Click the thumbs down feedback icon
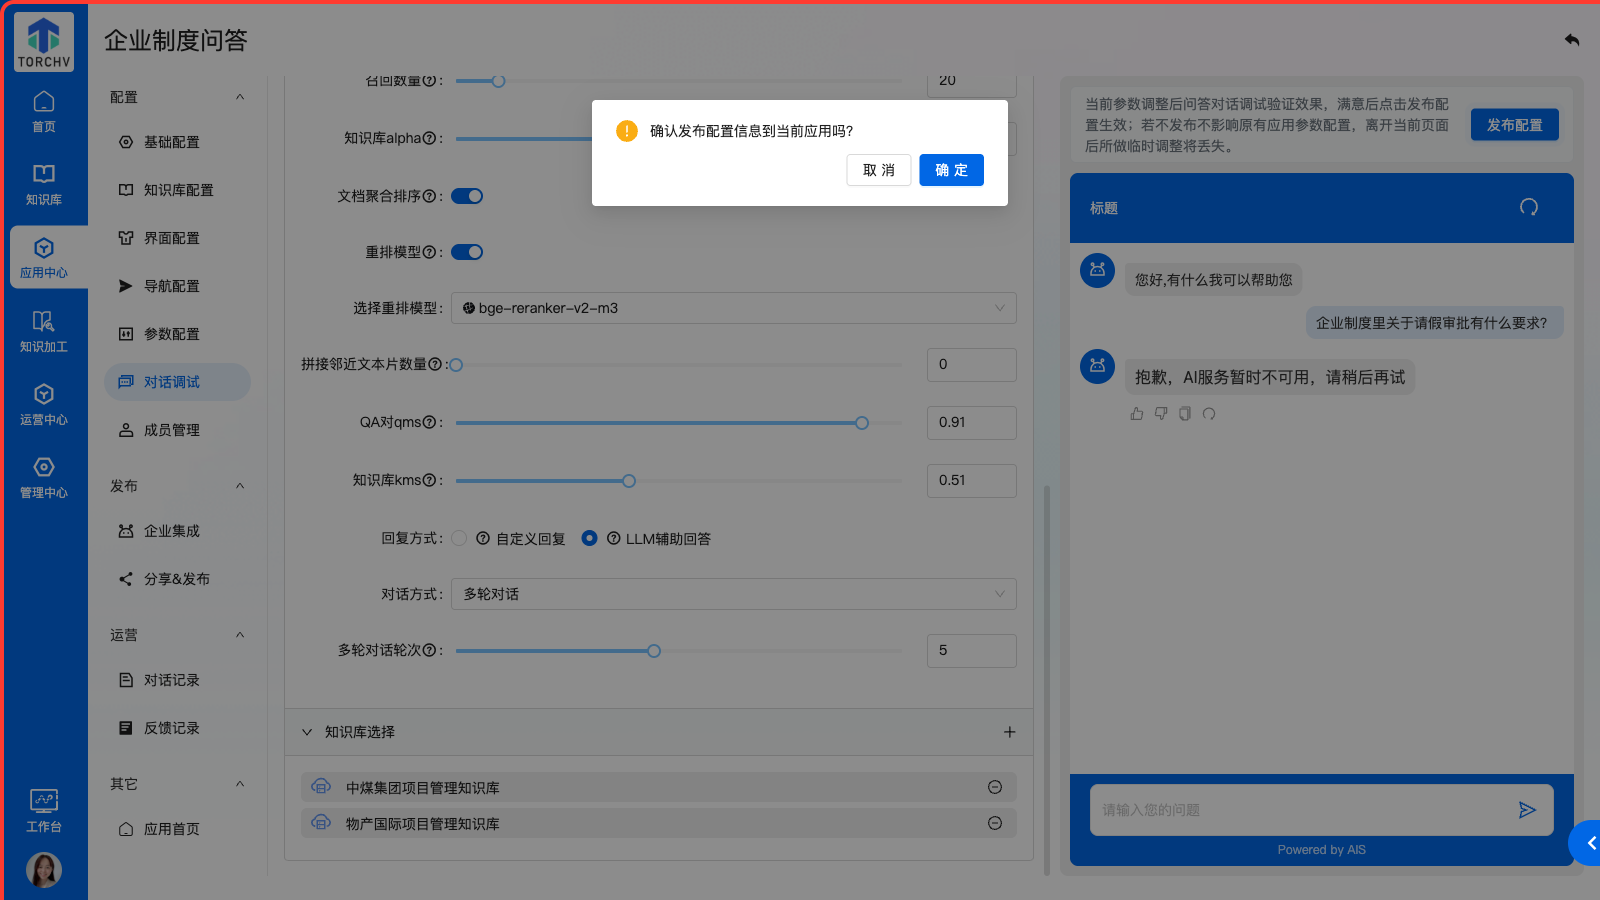Viewport: 1600px width, 900px height. coord(1161,414)
